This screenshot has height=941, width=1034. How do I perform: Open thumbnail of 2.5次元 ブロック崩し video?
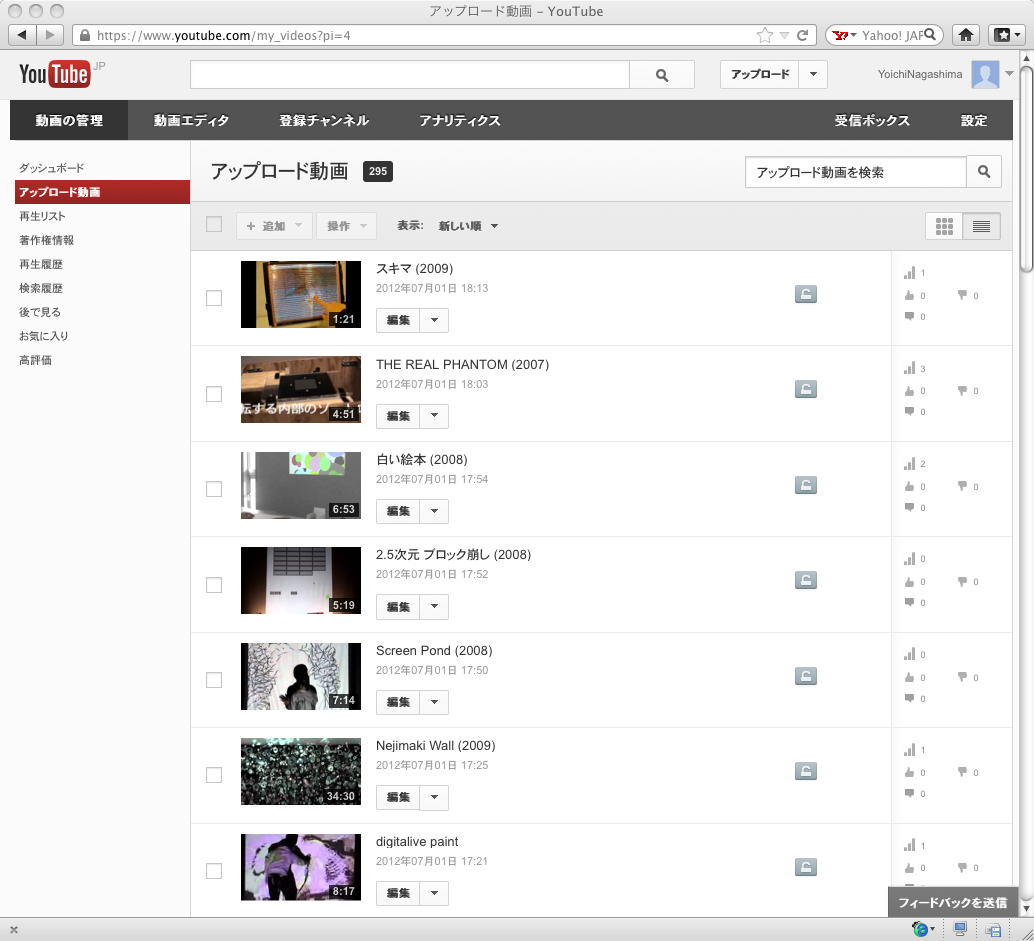coord(301,580)
